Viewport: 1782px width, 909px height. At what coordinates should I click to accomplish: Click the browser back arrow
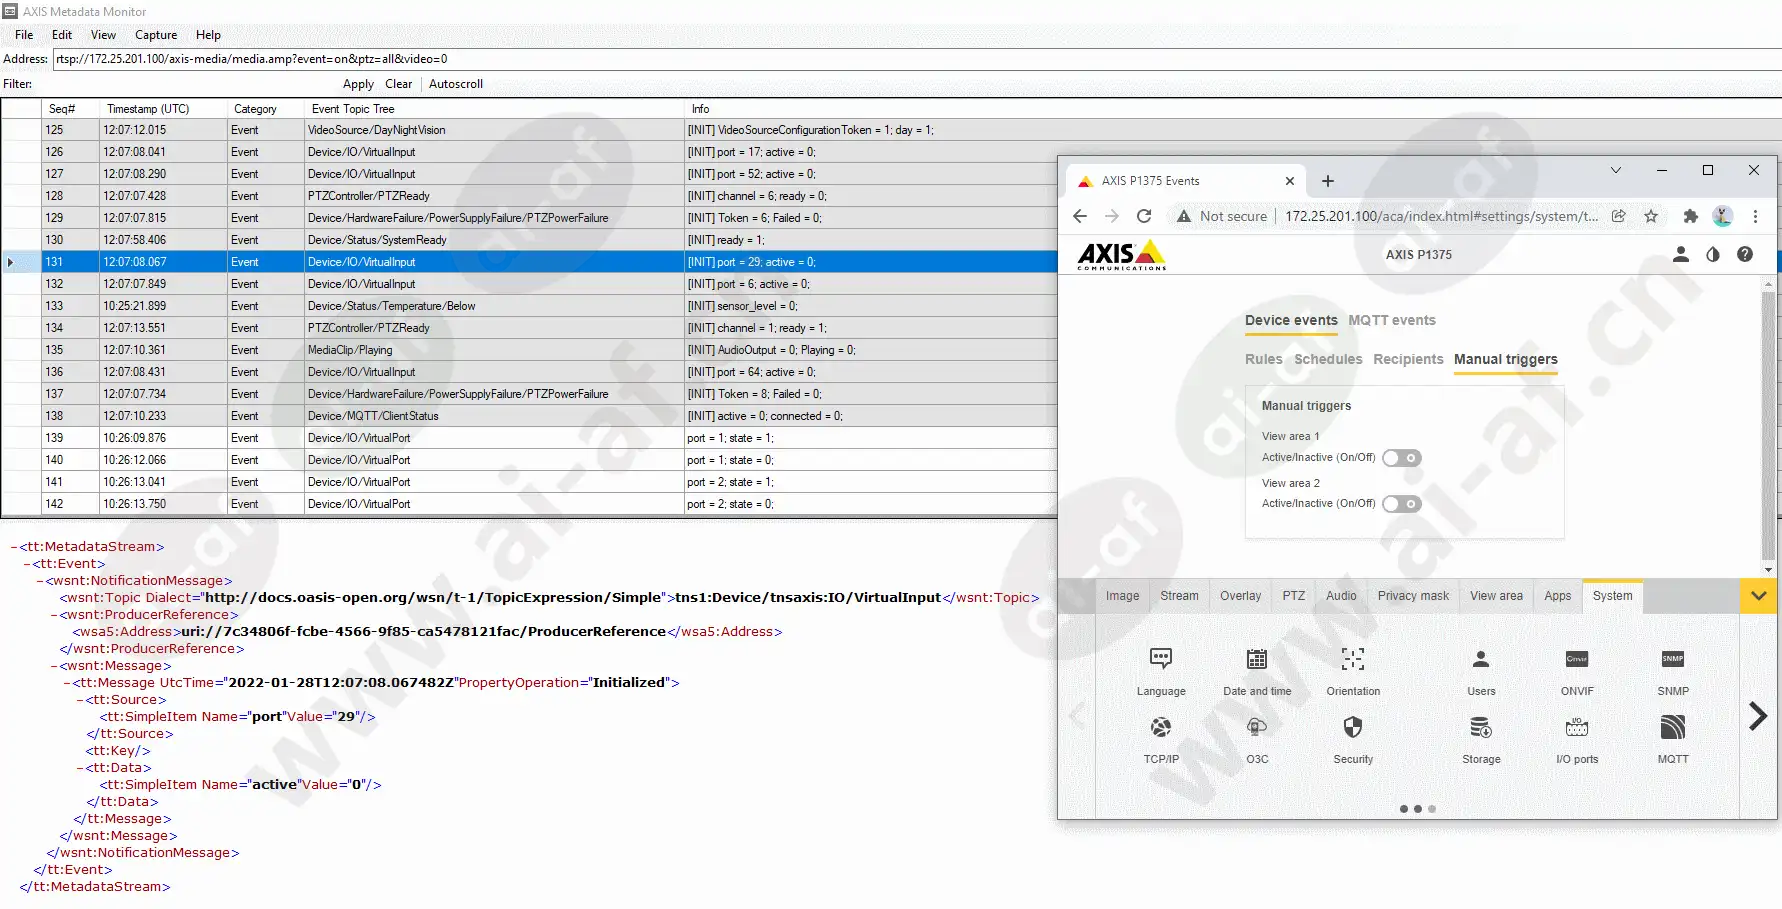click(x=1080, y=216)
